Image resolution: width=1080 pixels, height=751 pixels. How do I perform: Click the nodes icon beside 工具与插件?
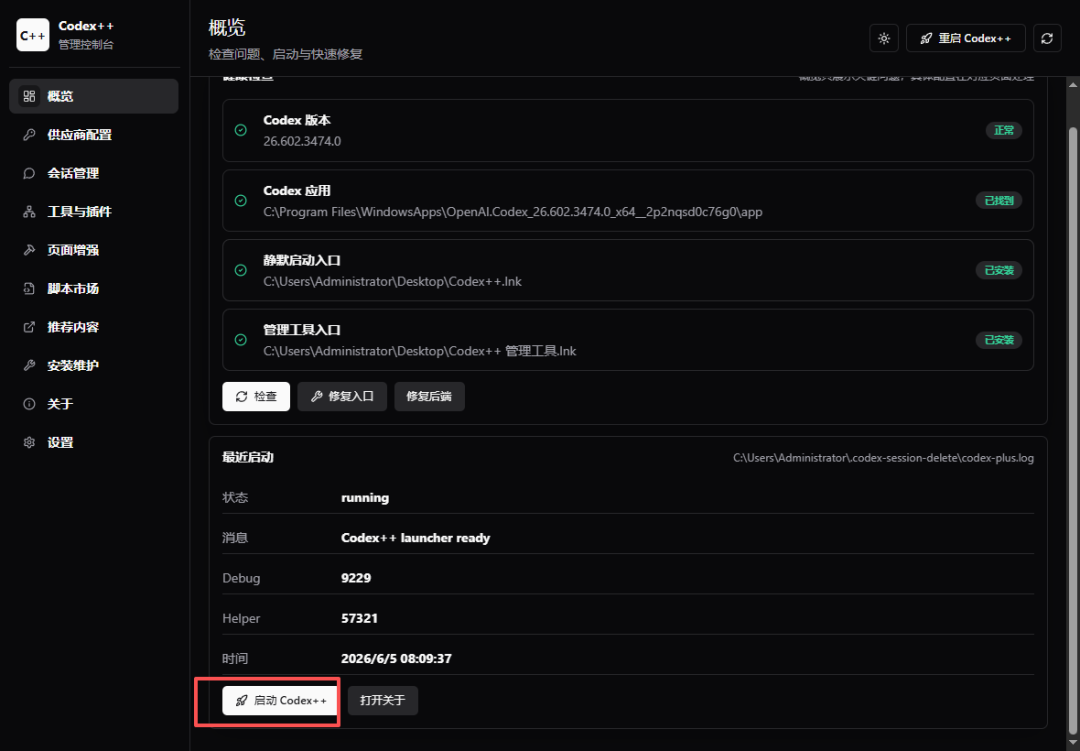coord(29,212)
